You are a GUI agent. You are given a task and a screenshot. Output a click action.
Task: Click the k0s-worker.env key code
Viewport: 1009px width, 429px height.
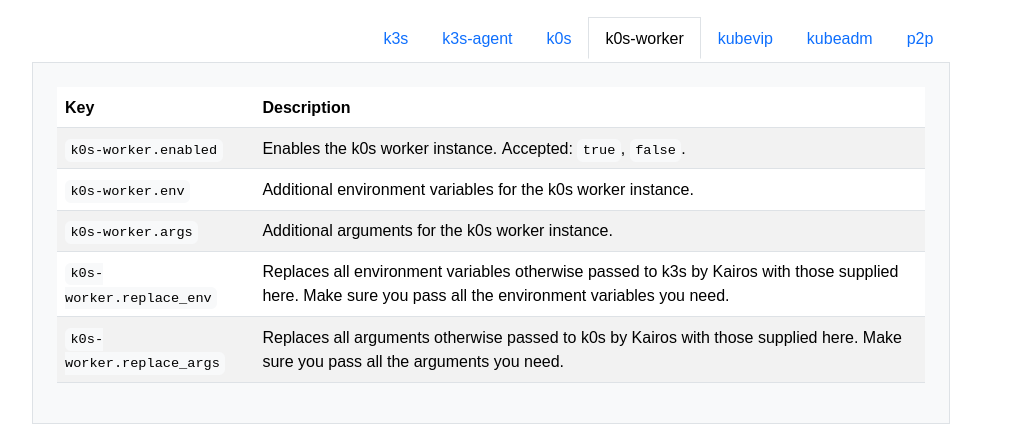[127, 191]
